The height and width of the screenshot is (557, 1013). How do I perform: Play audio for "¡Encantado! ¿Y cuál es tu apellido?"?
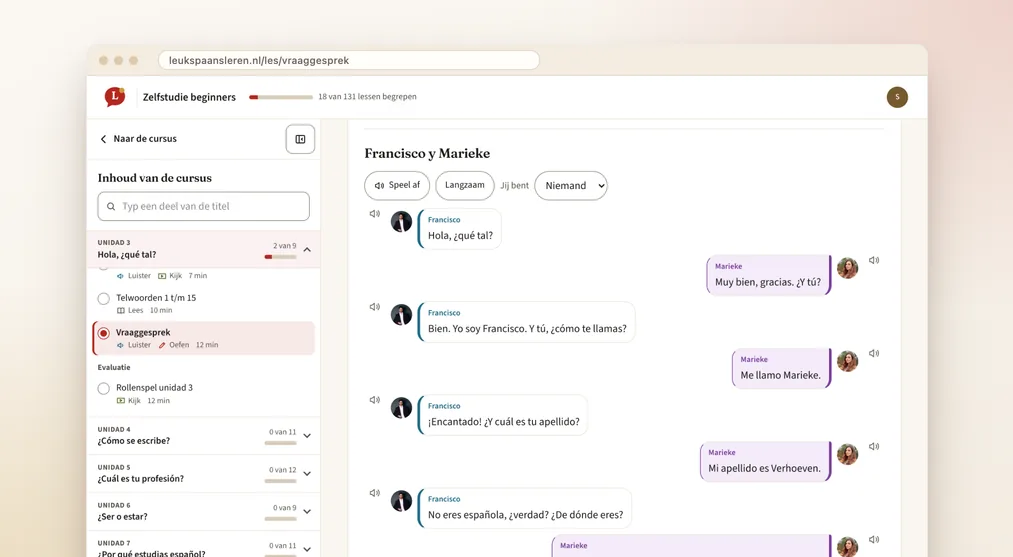click(x=375, y=400)
